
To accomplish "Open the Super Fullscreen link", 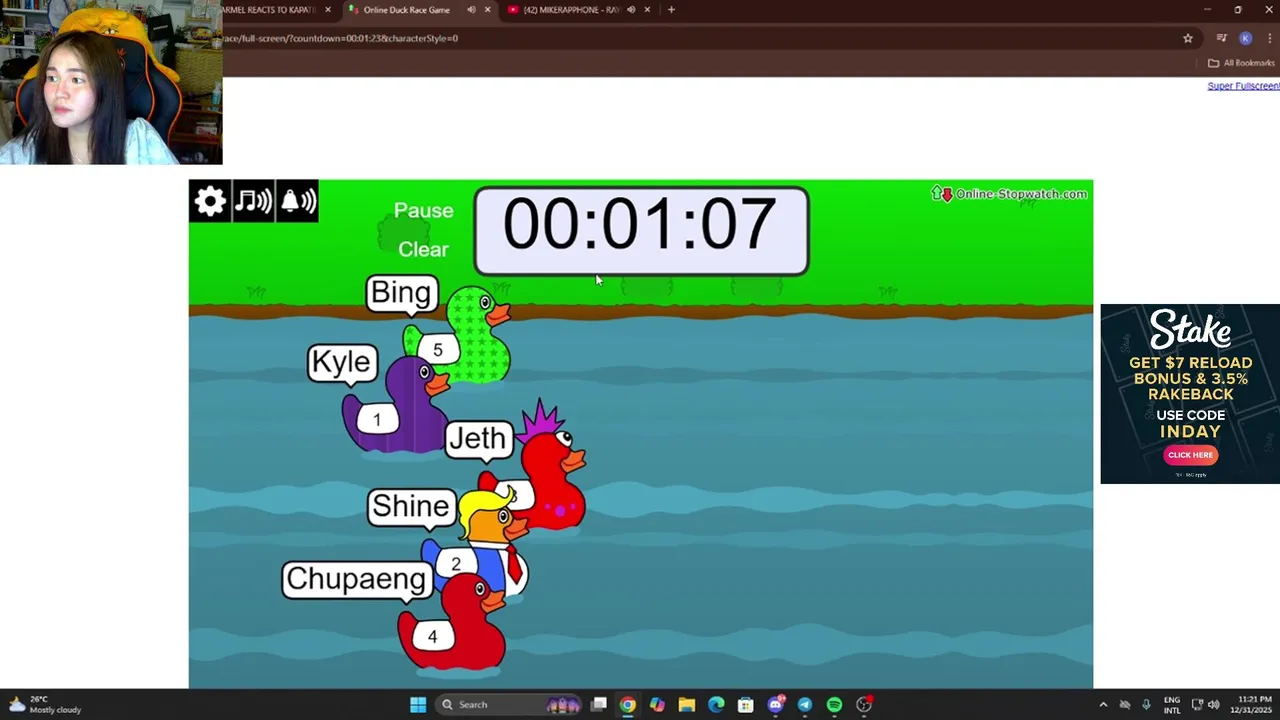I will pyautogui.click(x=1243, y=86).
